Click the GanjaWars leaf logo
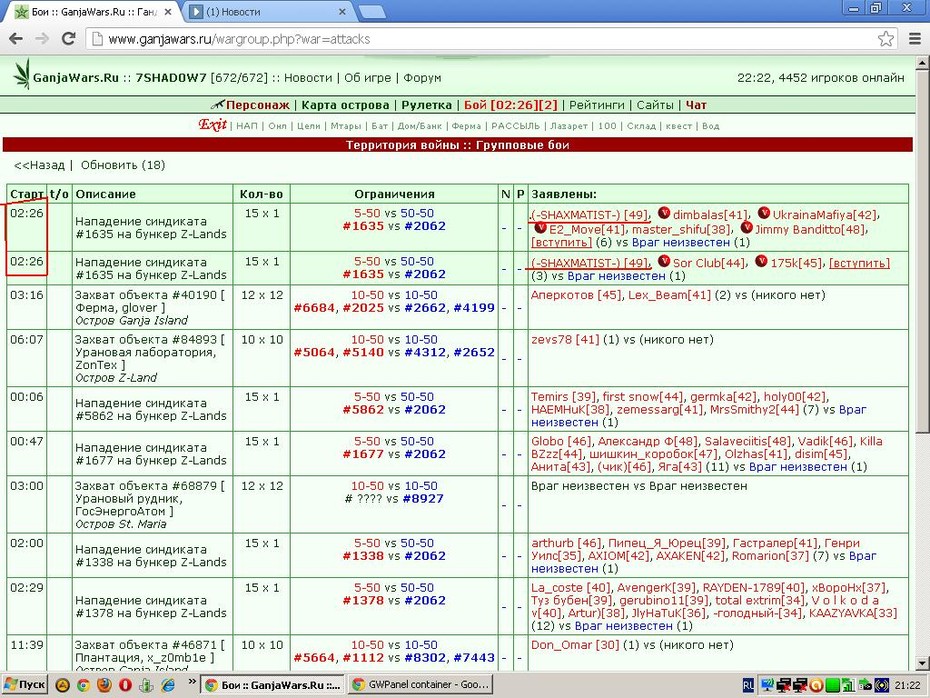930x698 pixels. pyautogui.click(x=22, y=74)
